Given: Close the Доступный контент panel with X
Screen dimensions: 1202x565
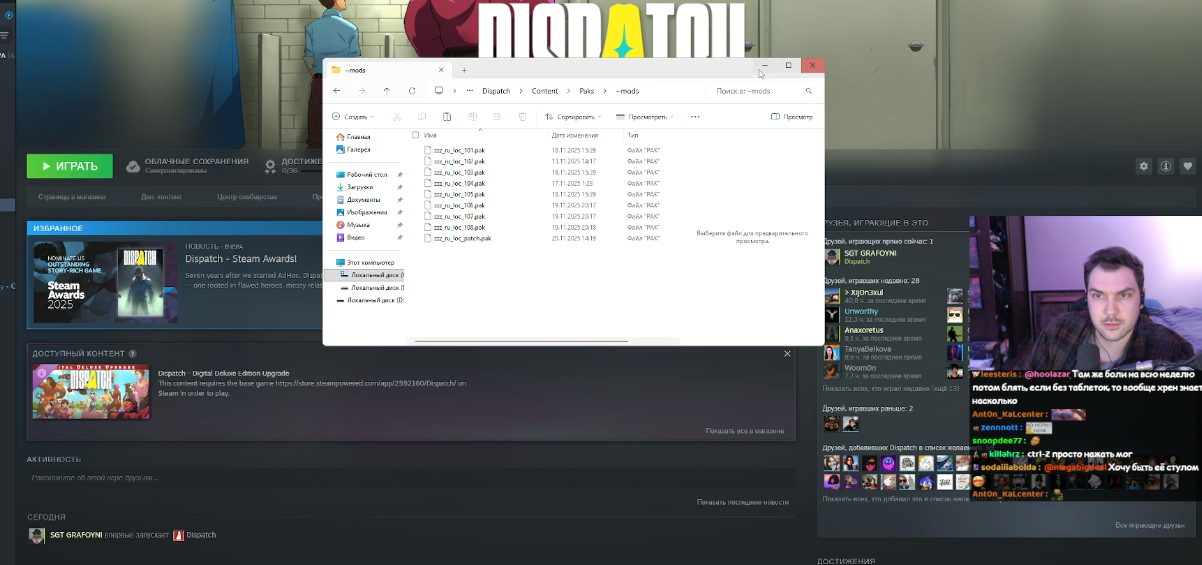Looking at the screenshot, I should pyautogui.click(x=788, y=354).
